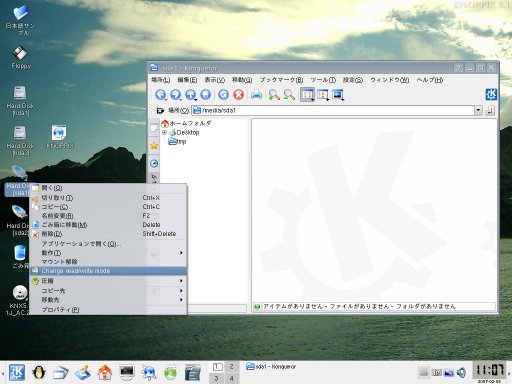
Task: Open the history clock in sidebar panel
Action: (154, 163)
